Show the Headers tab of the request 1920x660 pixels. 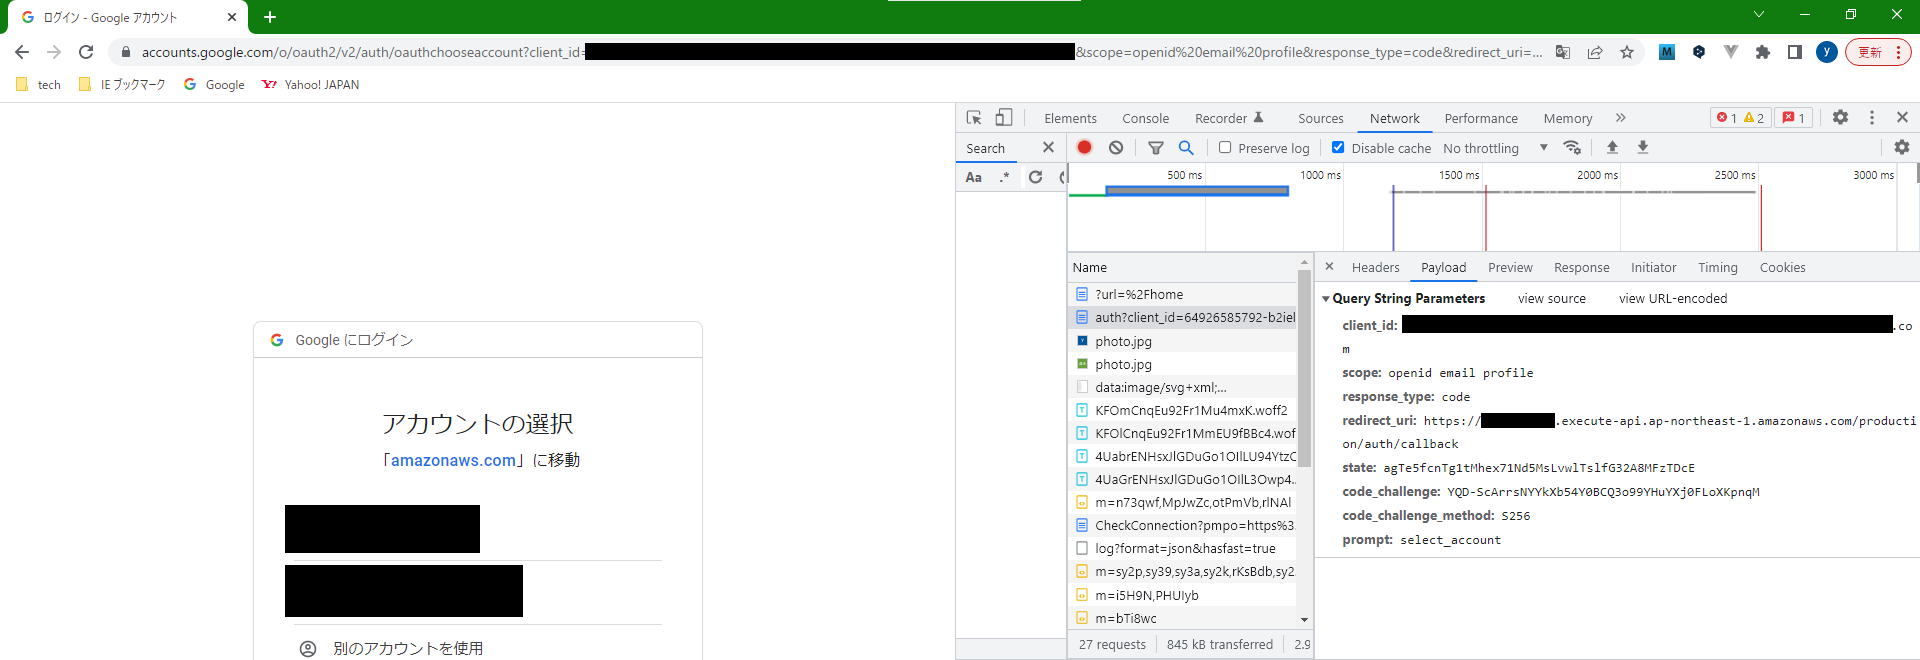(1375, 267)
